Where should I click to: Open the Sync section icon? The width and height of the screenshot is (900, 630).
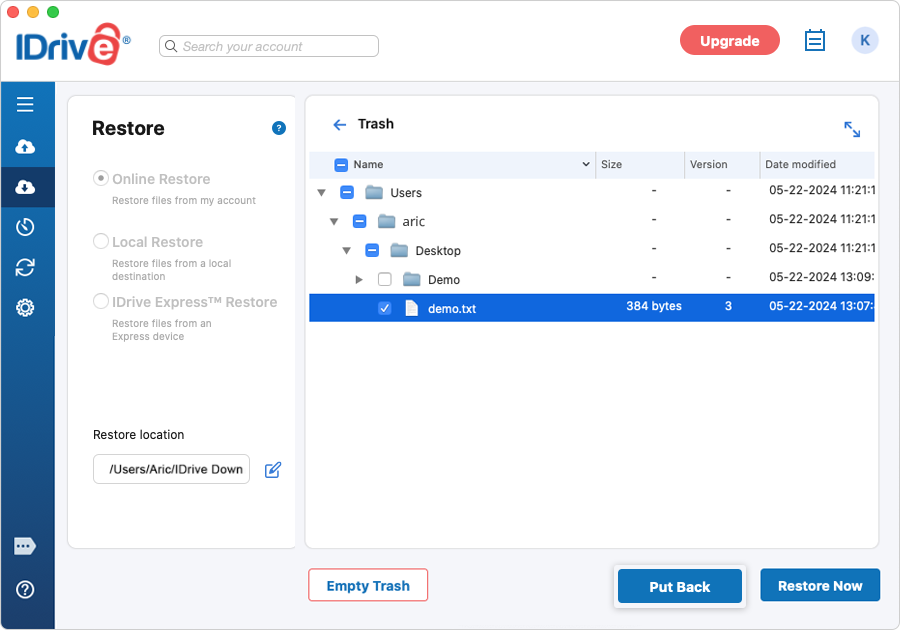point(25,267)
